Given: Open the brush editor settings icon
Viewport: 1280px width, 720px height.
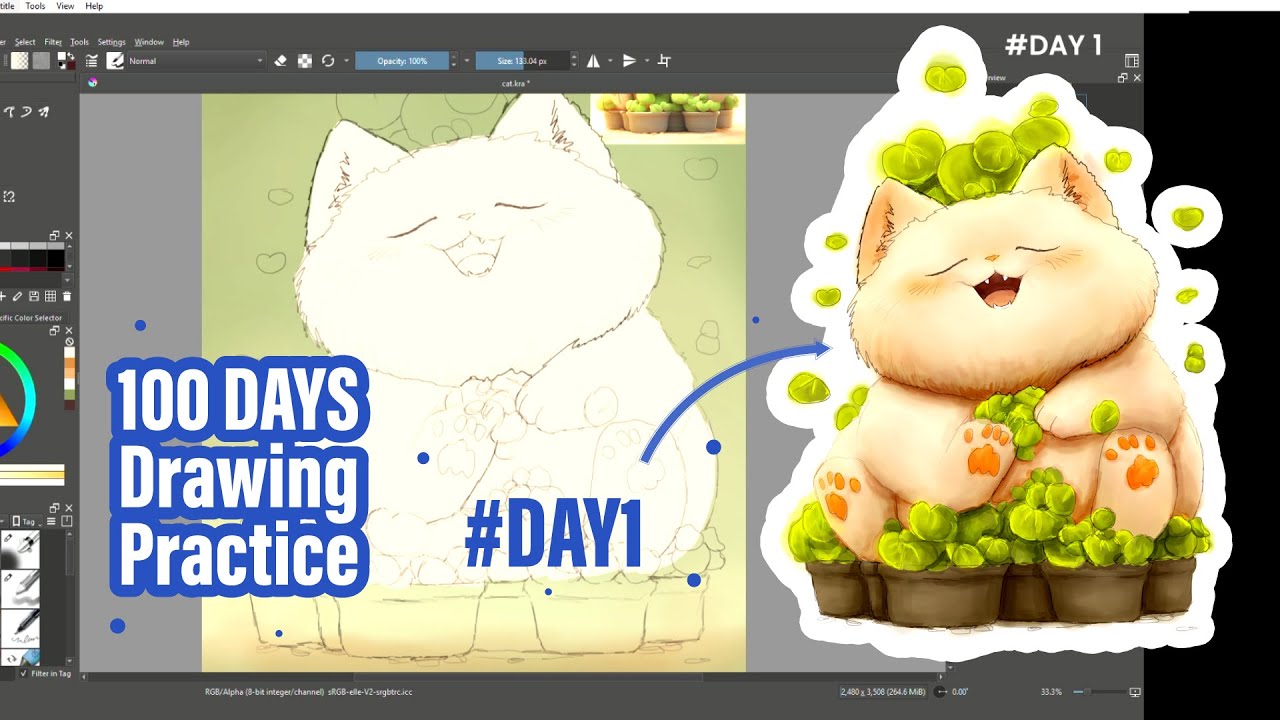Looking at the screenshot, I should point(91,61).
